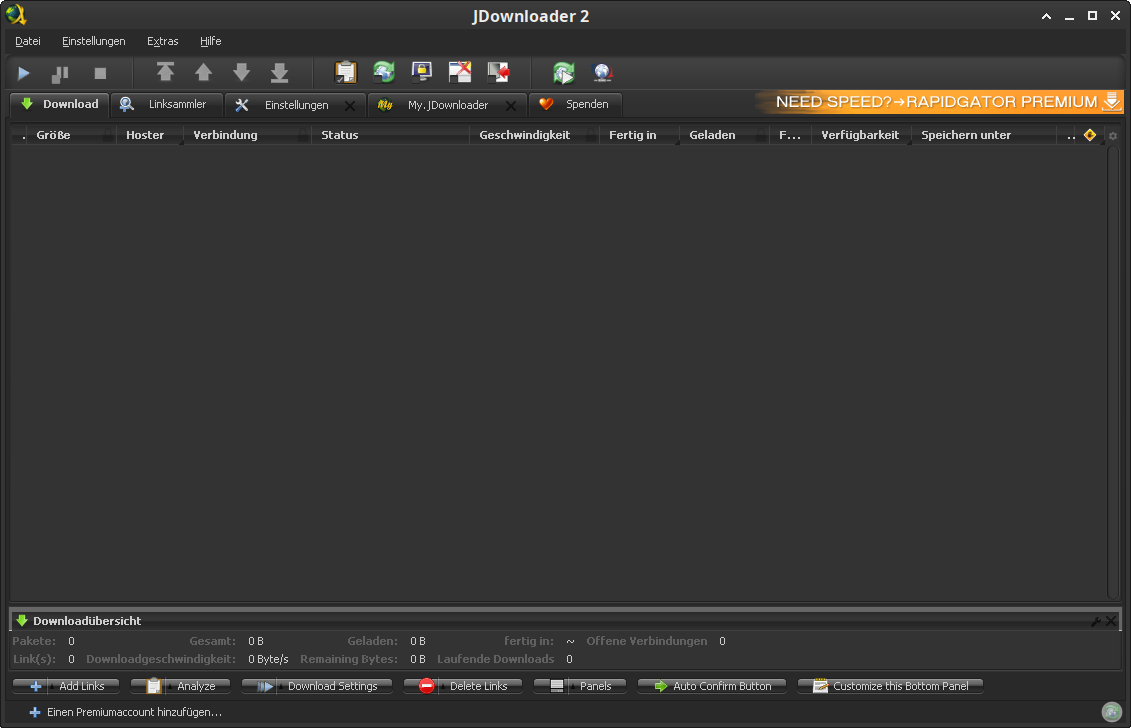Switch to the Download tab
The image size is (1131, 728).
click(x=60, y=105)
